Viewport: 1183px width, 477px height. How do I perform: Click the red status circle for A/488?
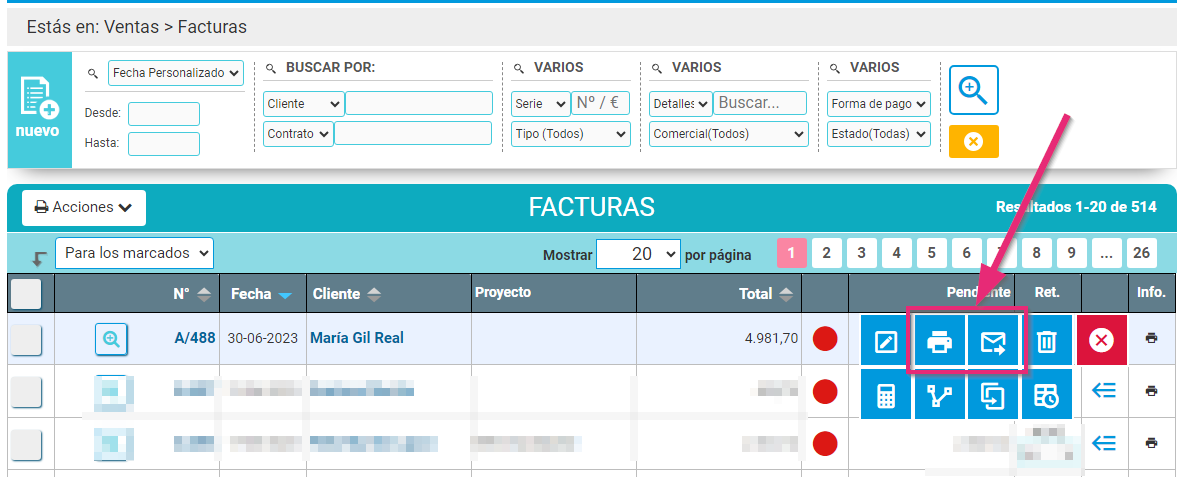pyautogui.click(x=825, y=339)
